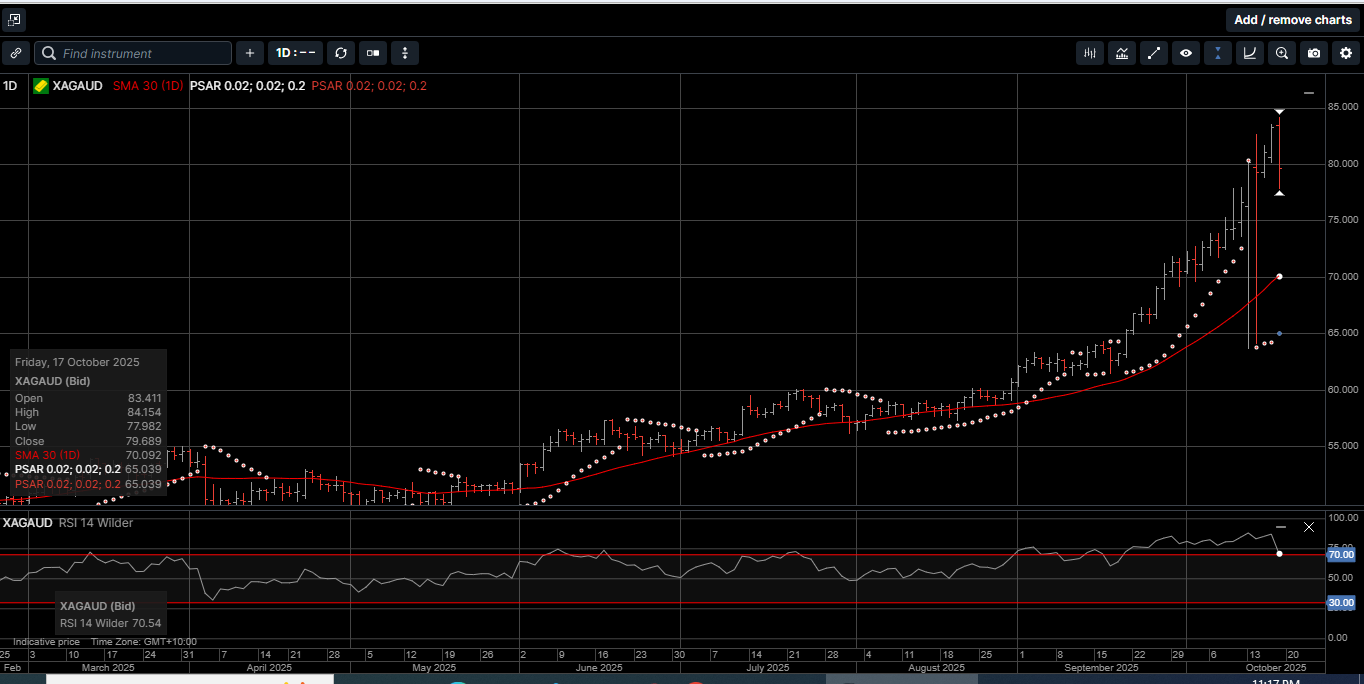Toggle the curve scale icon
This screenshot has height=684, width=1364.
1249,54
